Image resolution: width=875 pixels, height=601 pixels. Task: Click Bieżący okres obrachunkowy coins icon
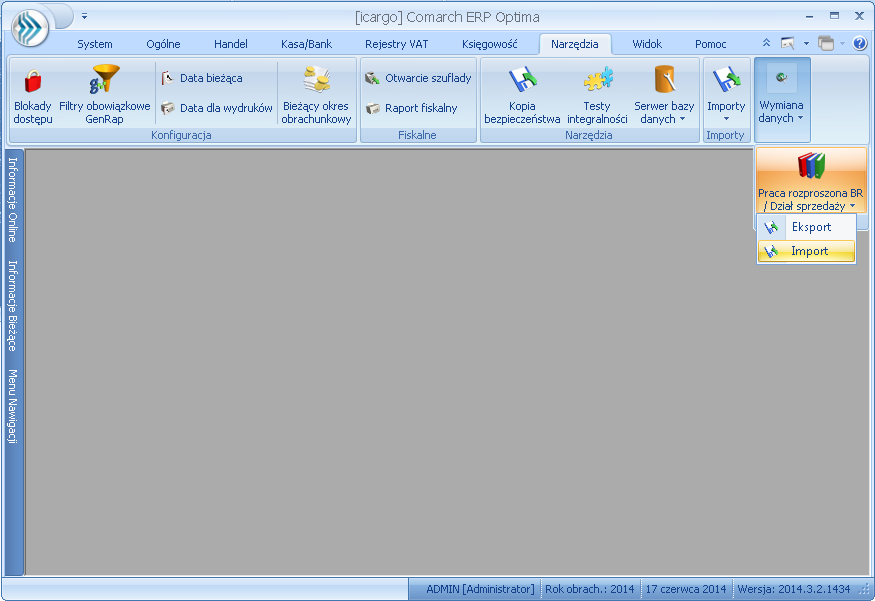tap(316, 80)
